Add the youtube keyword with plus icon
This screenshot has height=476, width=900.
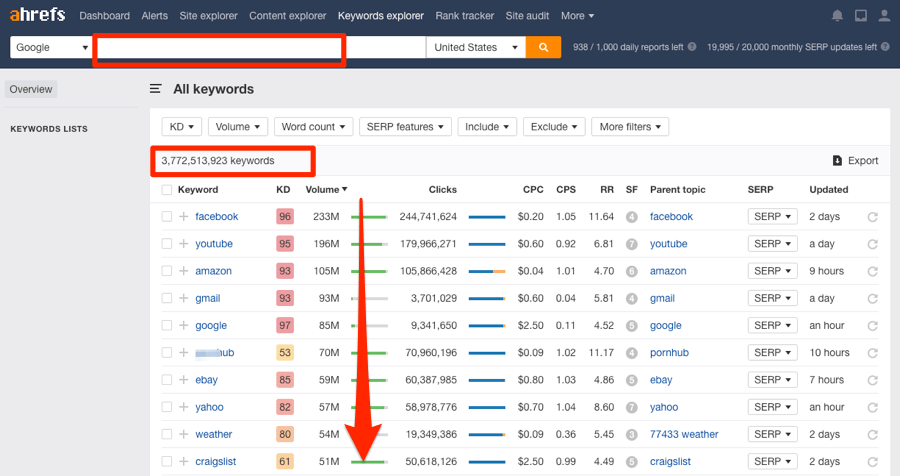(184, 243)
